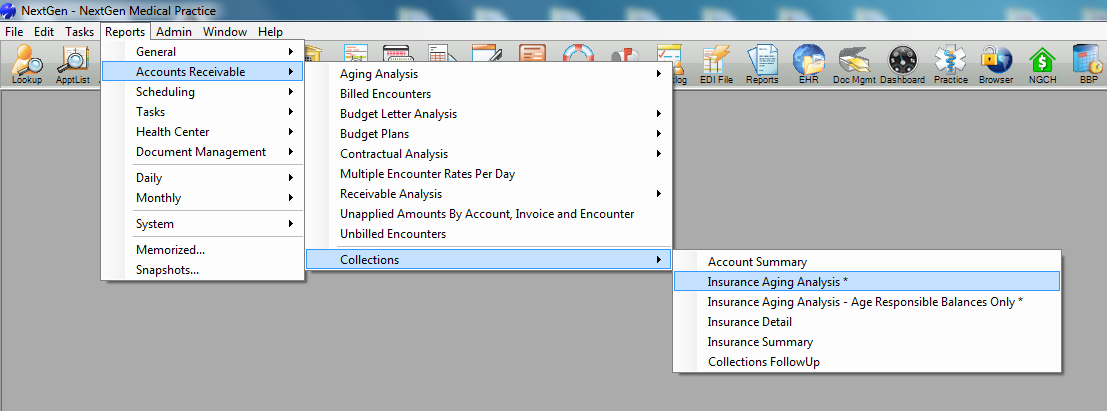Viewport: 1107px width, 411px height.
Task: Choose the Billed Encounters report
Action: pyautogui.click(x=489, y=94)
